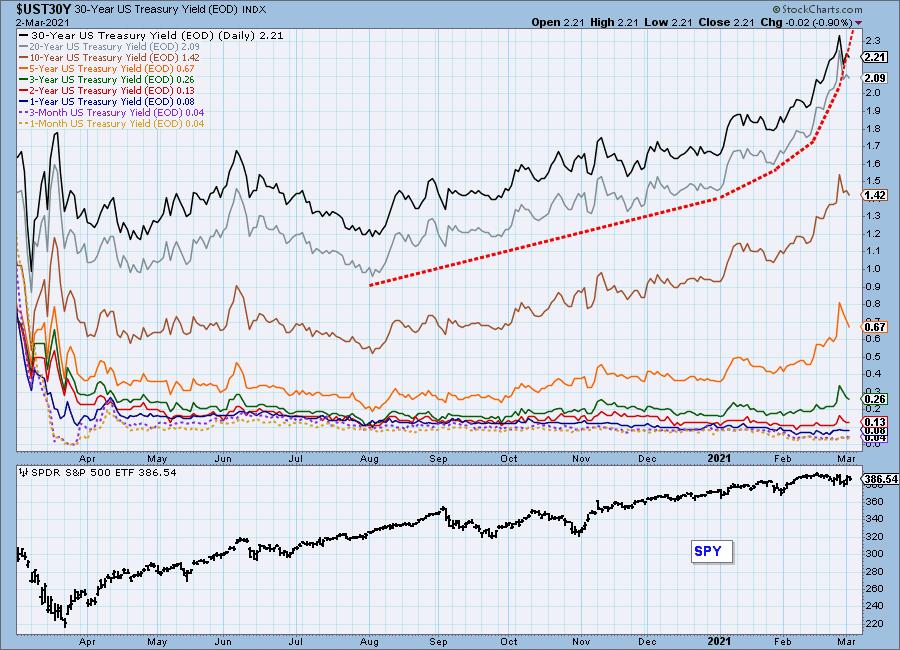Click the Chg -0.02 (-0.90%) value

coord(806,22)
